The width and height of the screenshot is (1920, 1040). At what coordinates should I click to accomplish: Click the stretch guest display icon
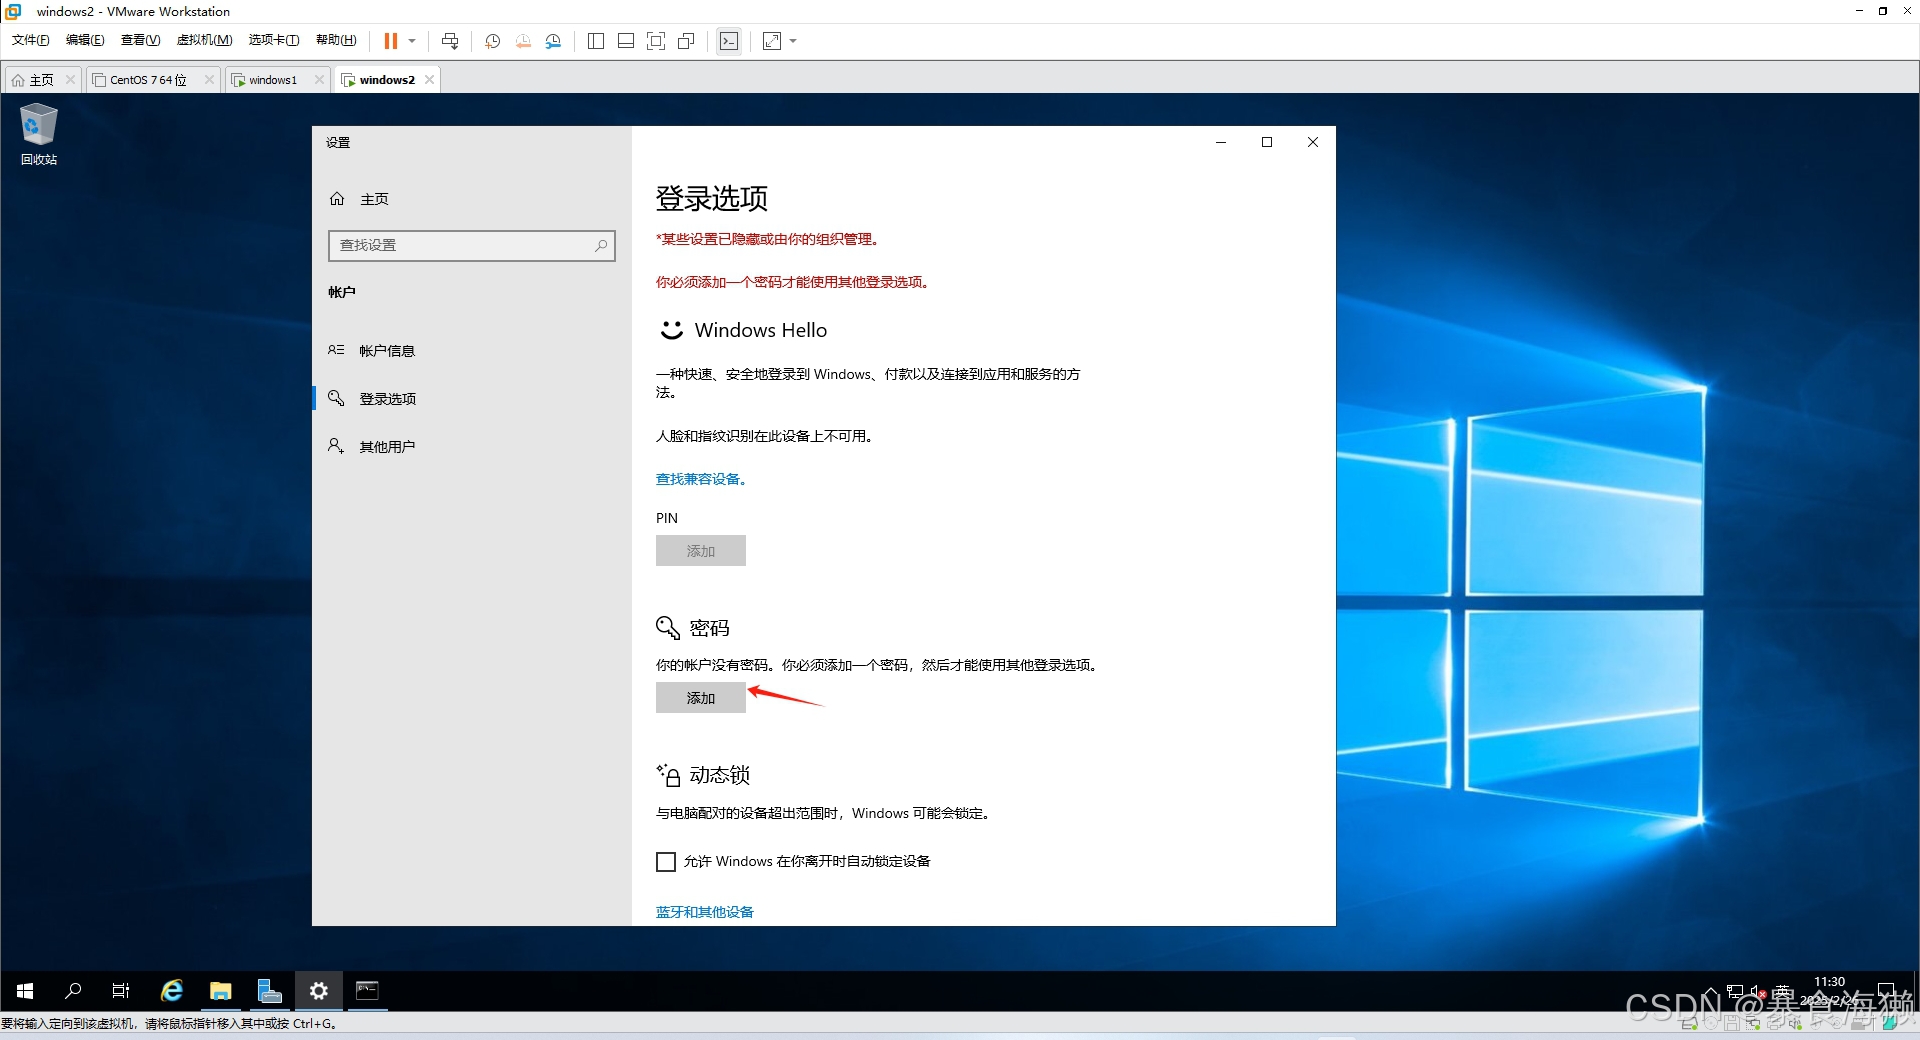(772, 41)
